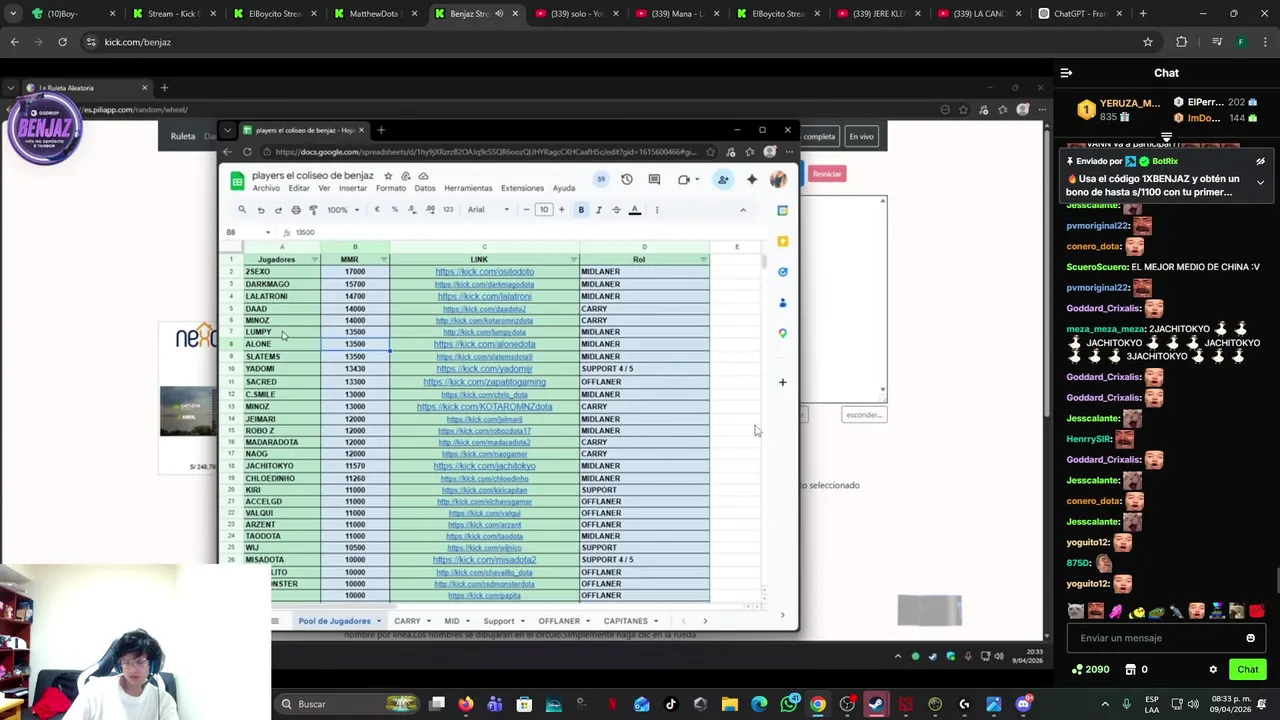The height and width of the screenshot is (720, 1280).
Task: Open Chrome extensions puzzle icon
Action: 1182,42
